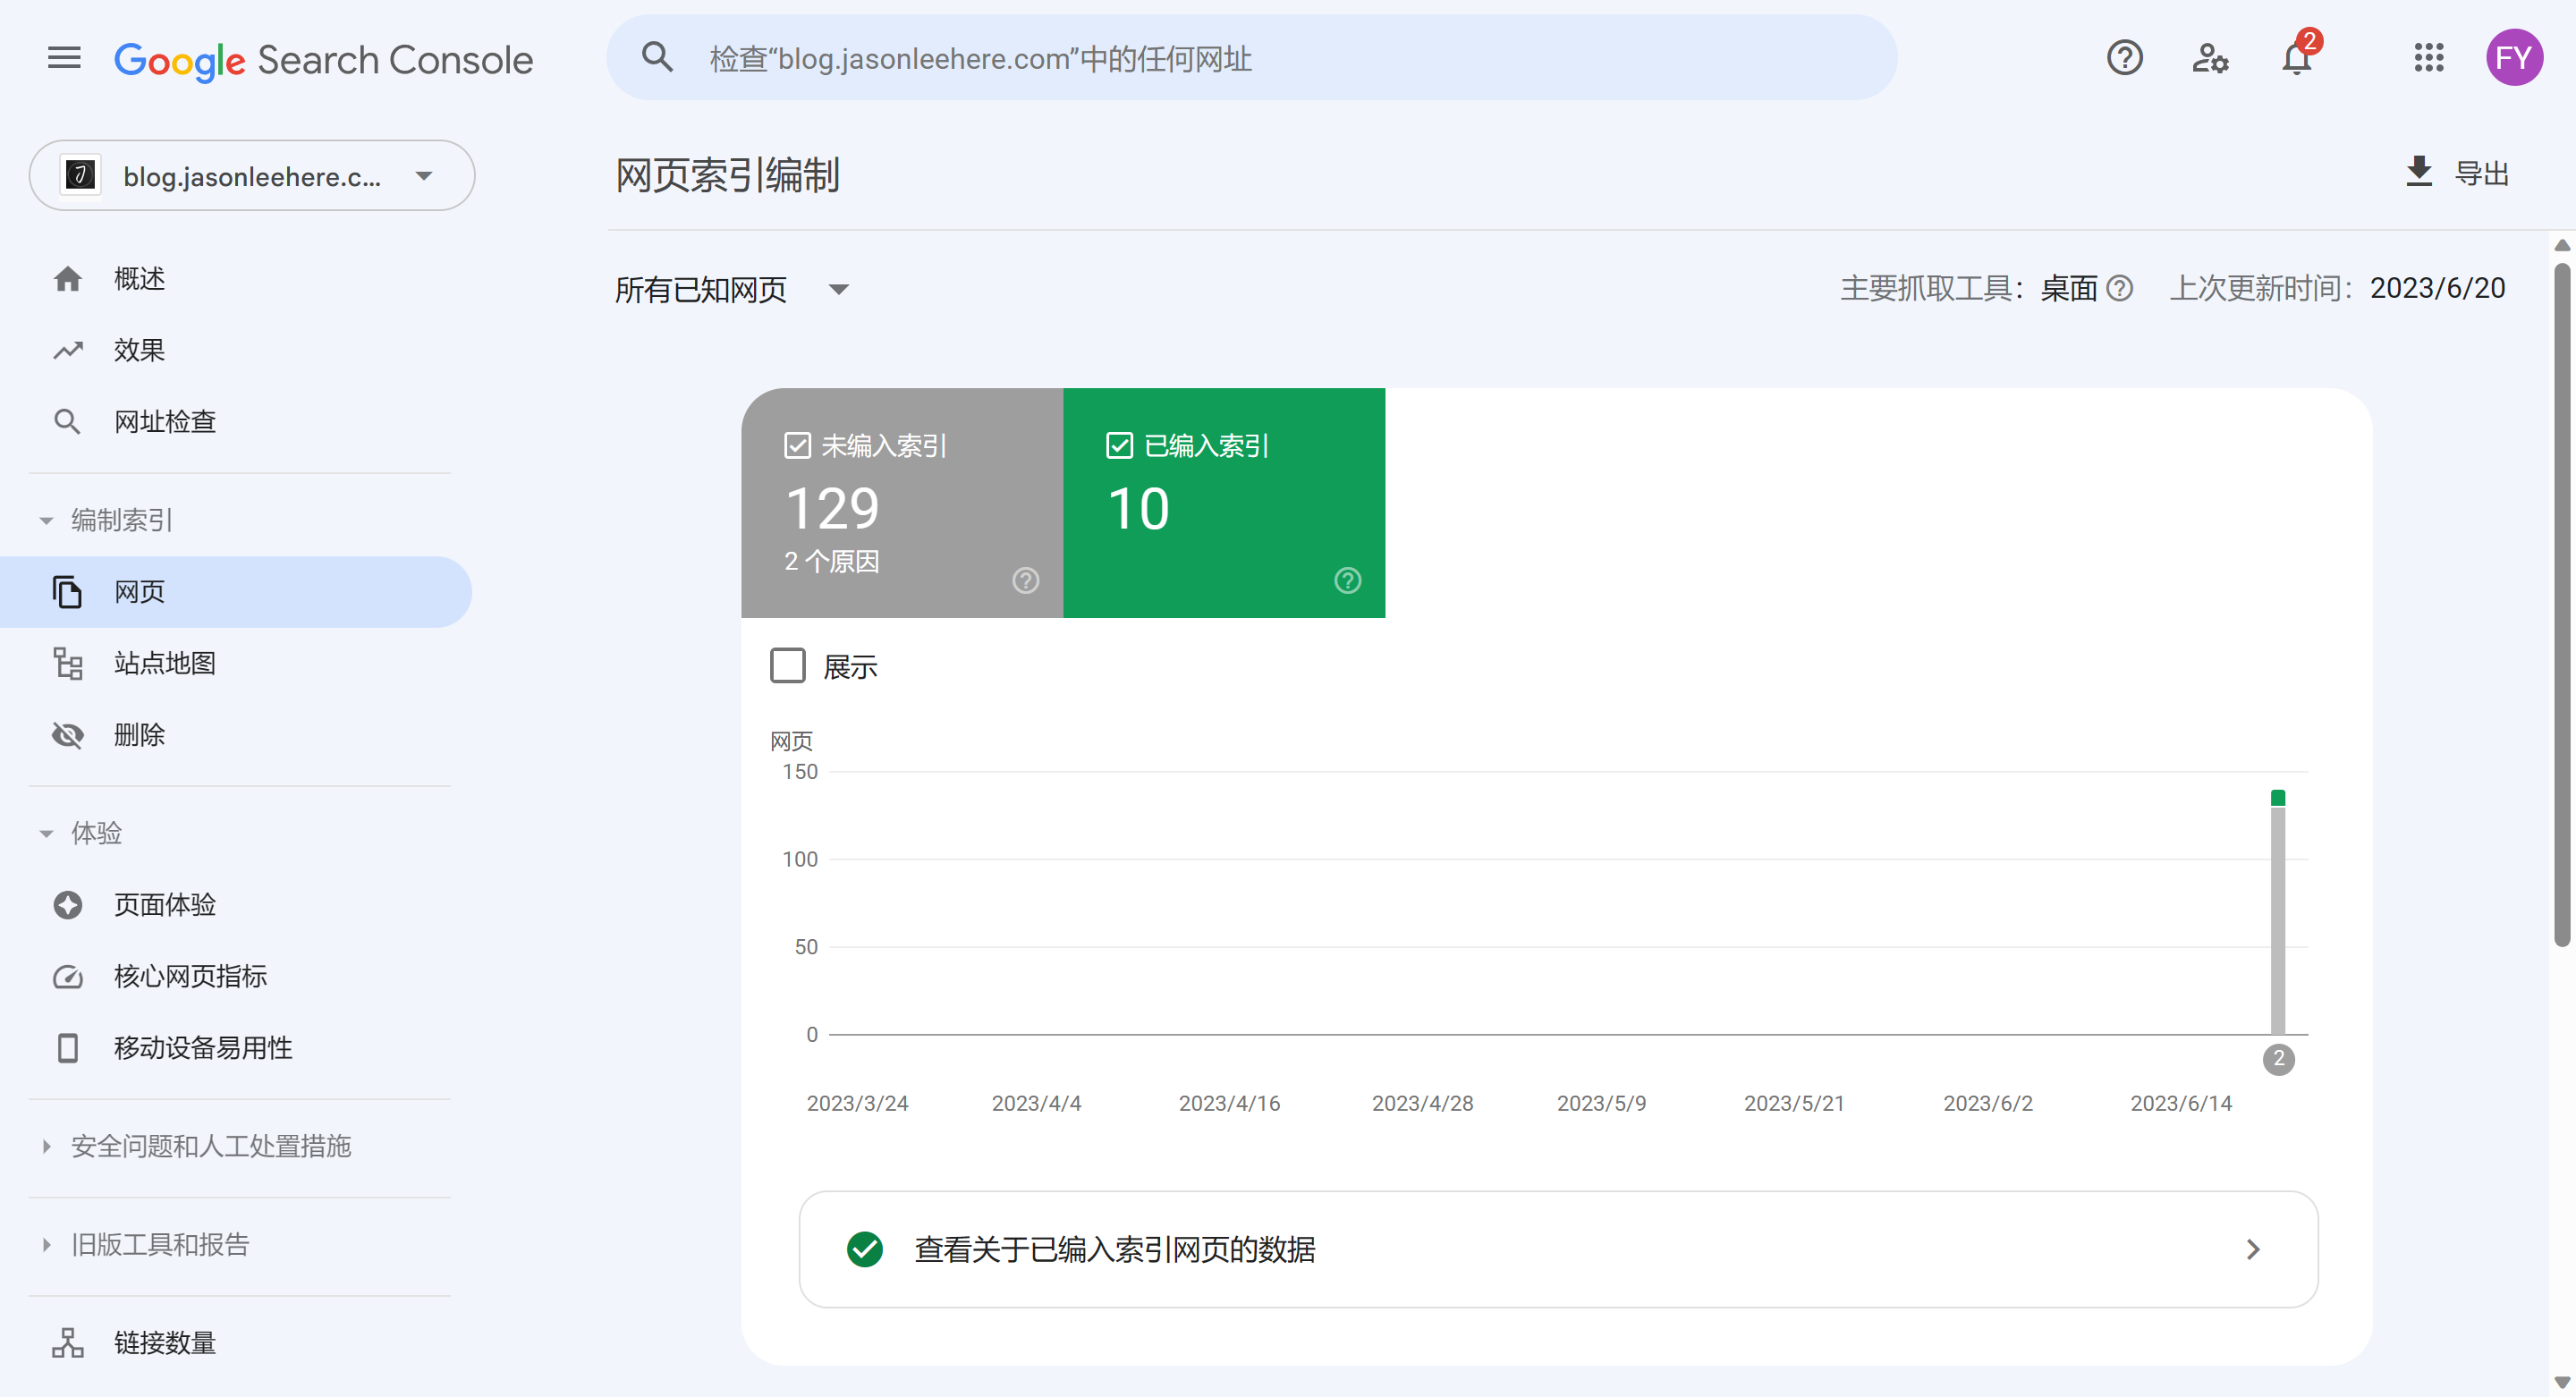Click the 网页索引编制 page title
This screenshot has height=1397, width=2576.
click(x=727, y=175)
